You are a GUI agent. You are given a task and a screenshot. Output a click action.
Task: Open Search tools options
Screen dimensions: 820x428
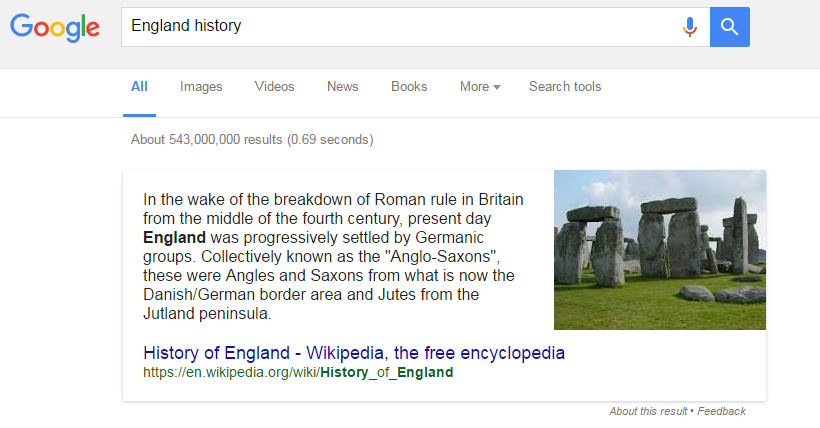pos(565,87)
